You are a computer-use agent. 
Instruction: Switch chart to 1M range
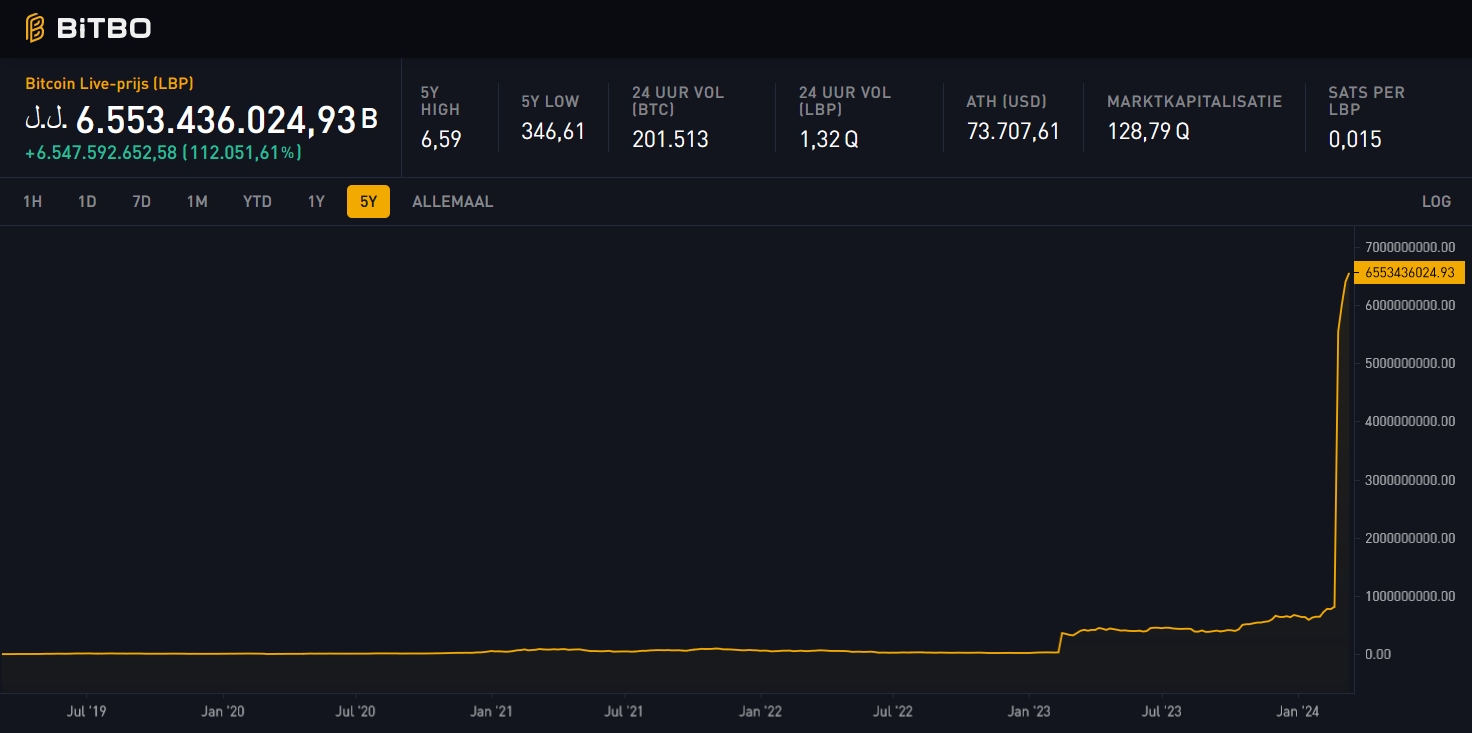(x=197, y=201)
